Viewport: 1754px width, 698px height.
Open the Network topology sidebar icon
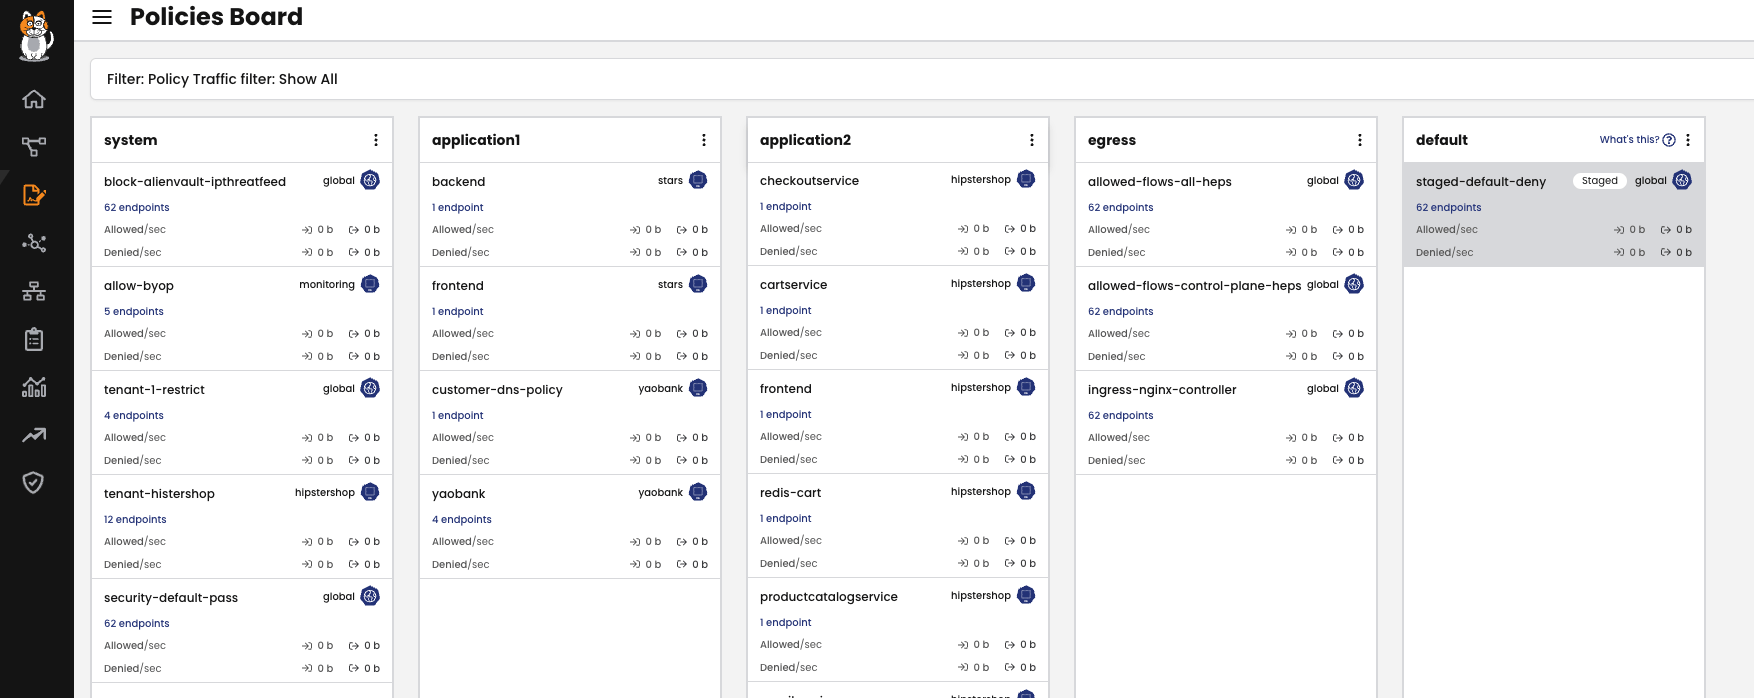(34, 291)
